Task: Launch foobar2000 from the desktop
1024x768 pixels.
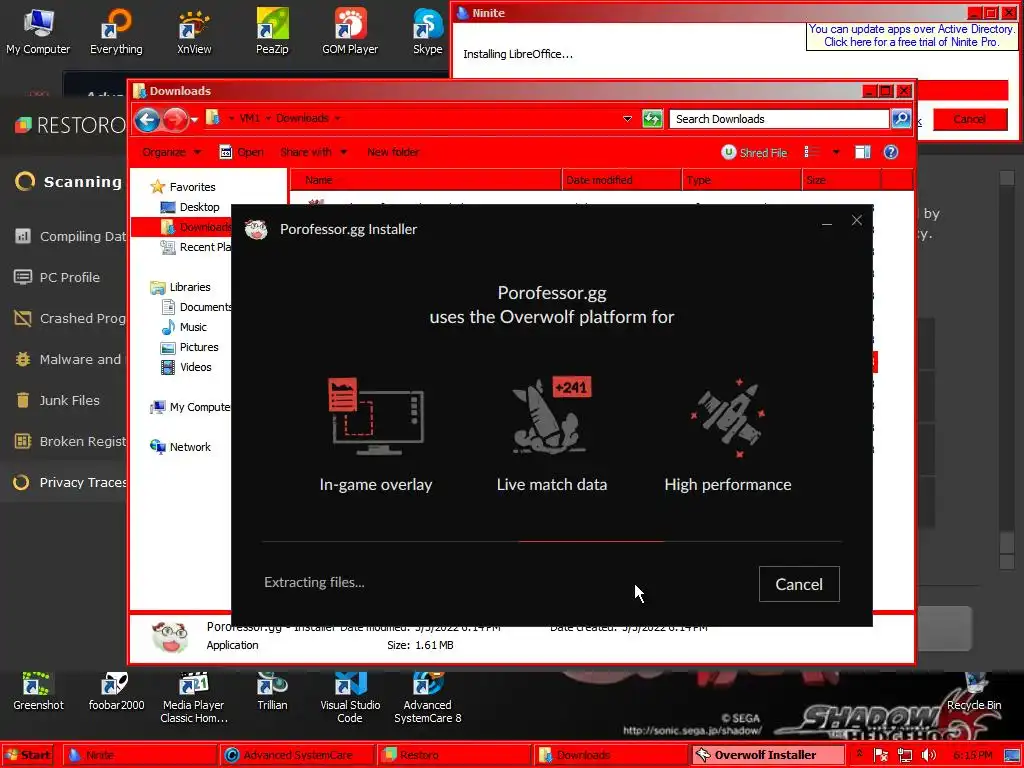Action: pyautogui.click(x=116, y=692)
